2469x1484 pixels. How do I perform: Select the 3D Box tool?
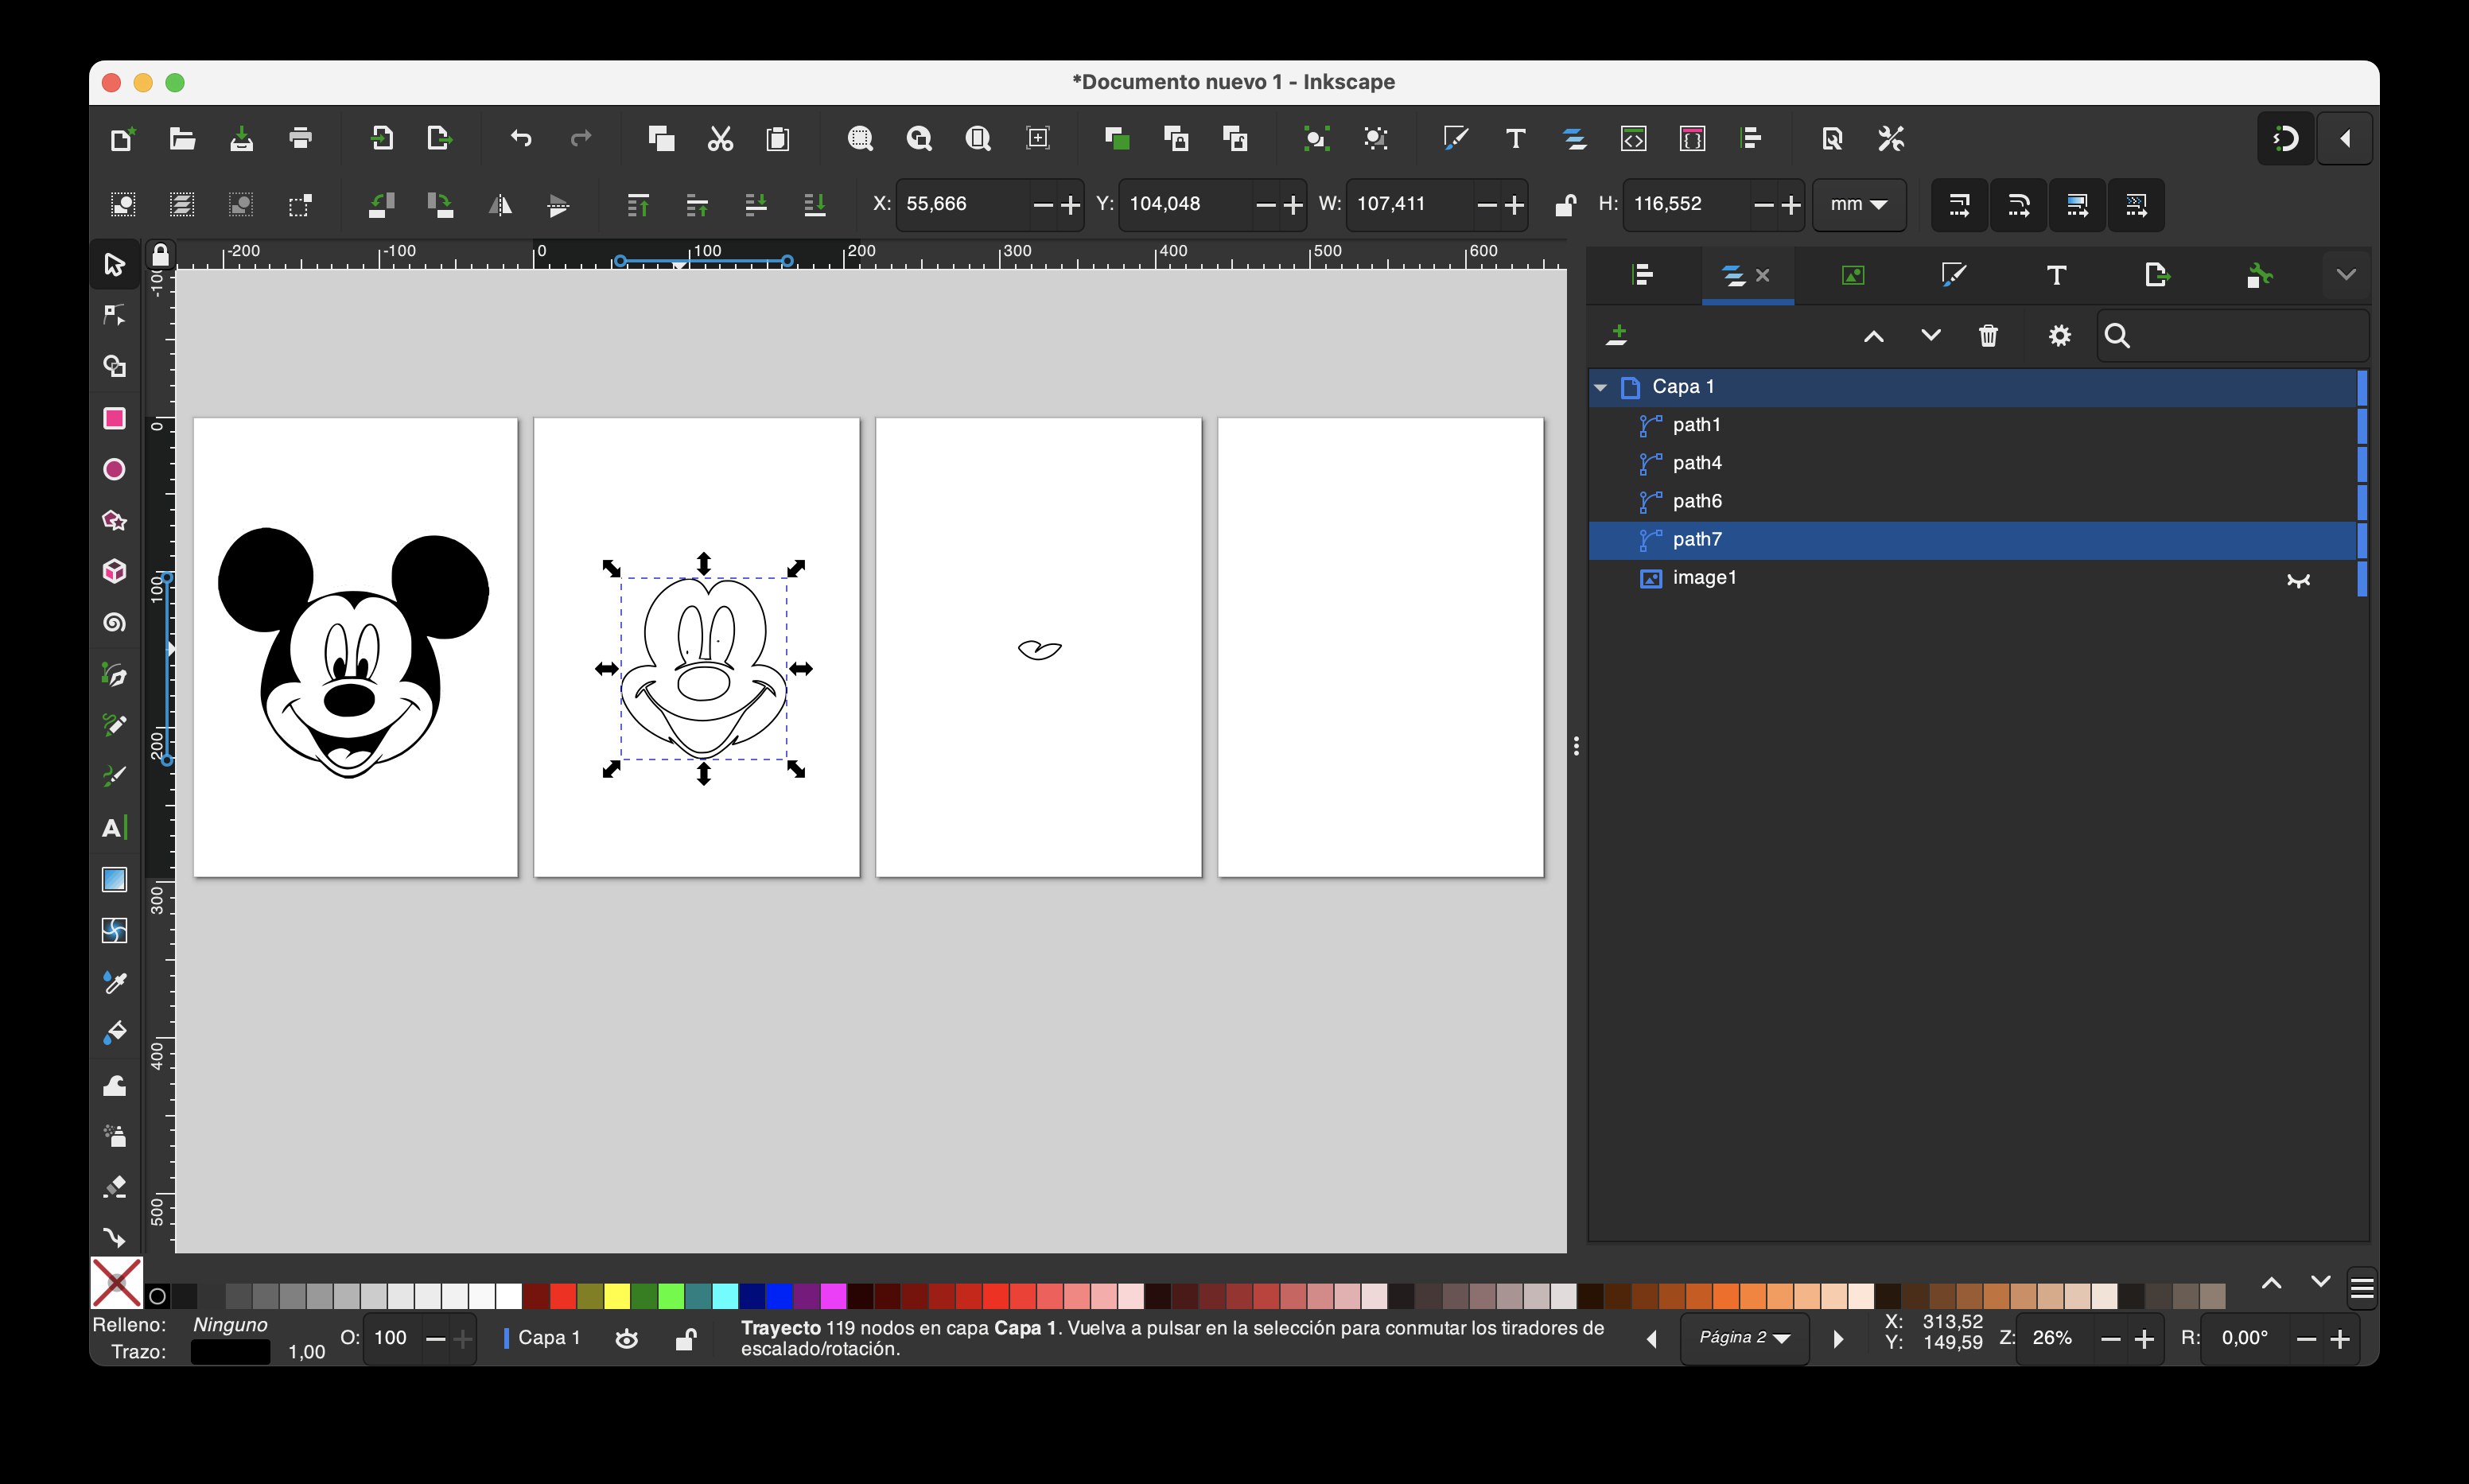pos(114,571)
